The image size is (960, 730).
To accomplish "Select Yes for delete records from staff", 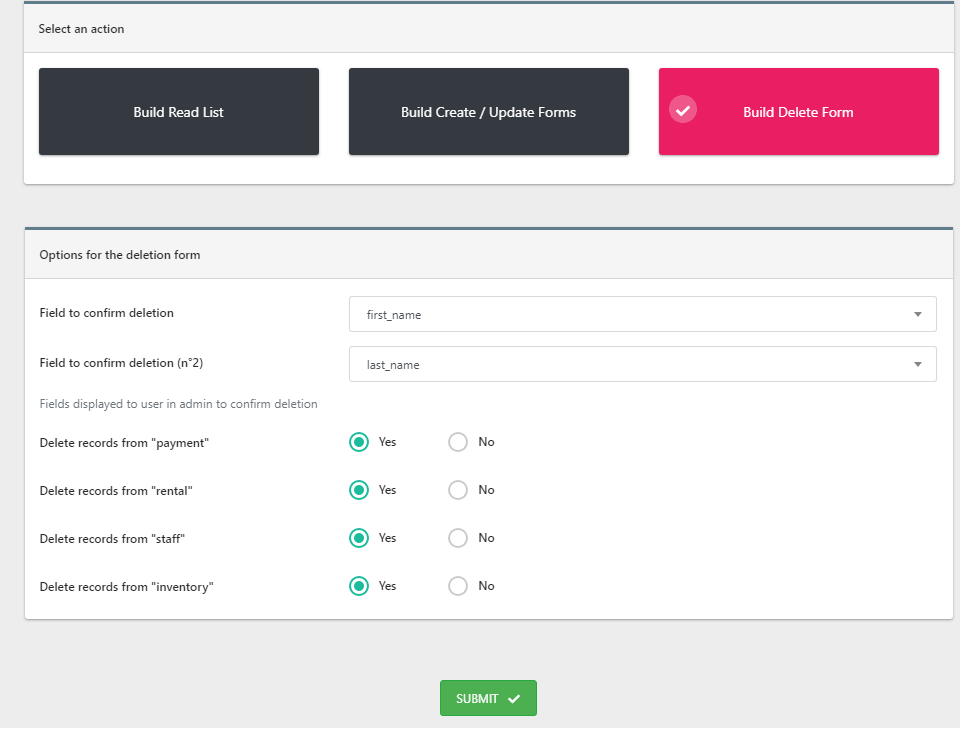I will click(359, 538).
